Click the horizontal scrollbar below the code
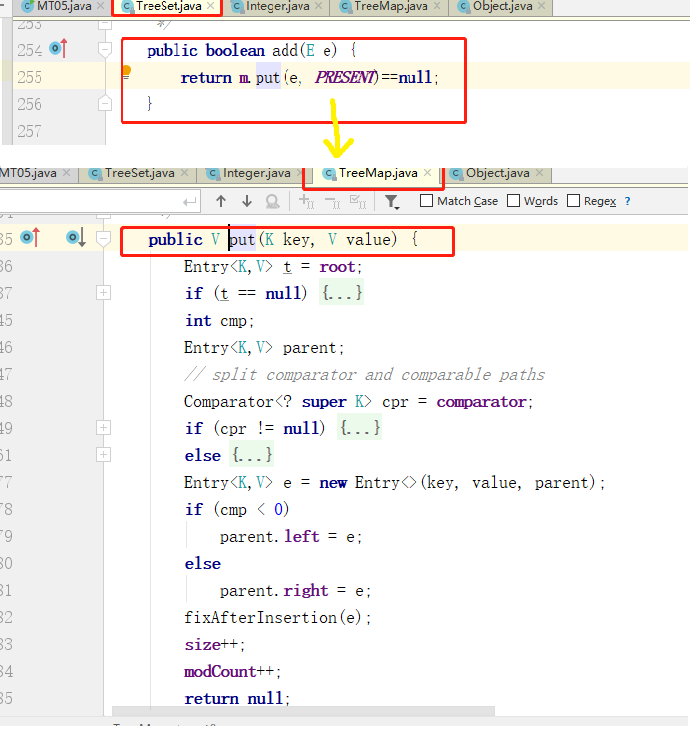This screenshot has width=695, height=736. [x=303, y=713]
